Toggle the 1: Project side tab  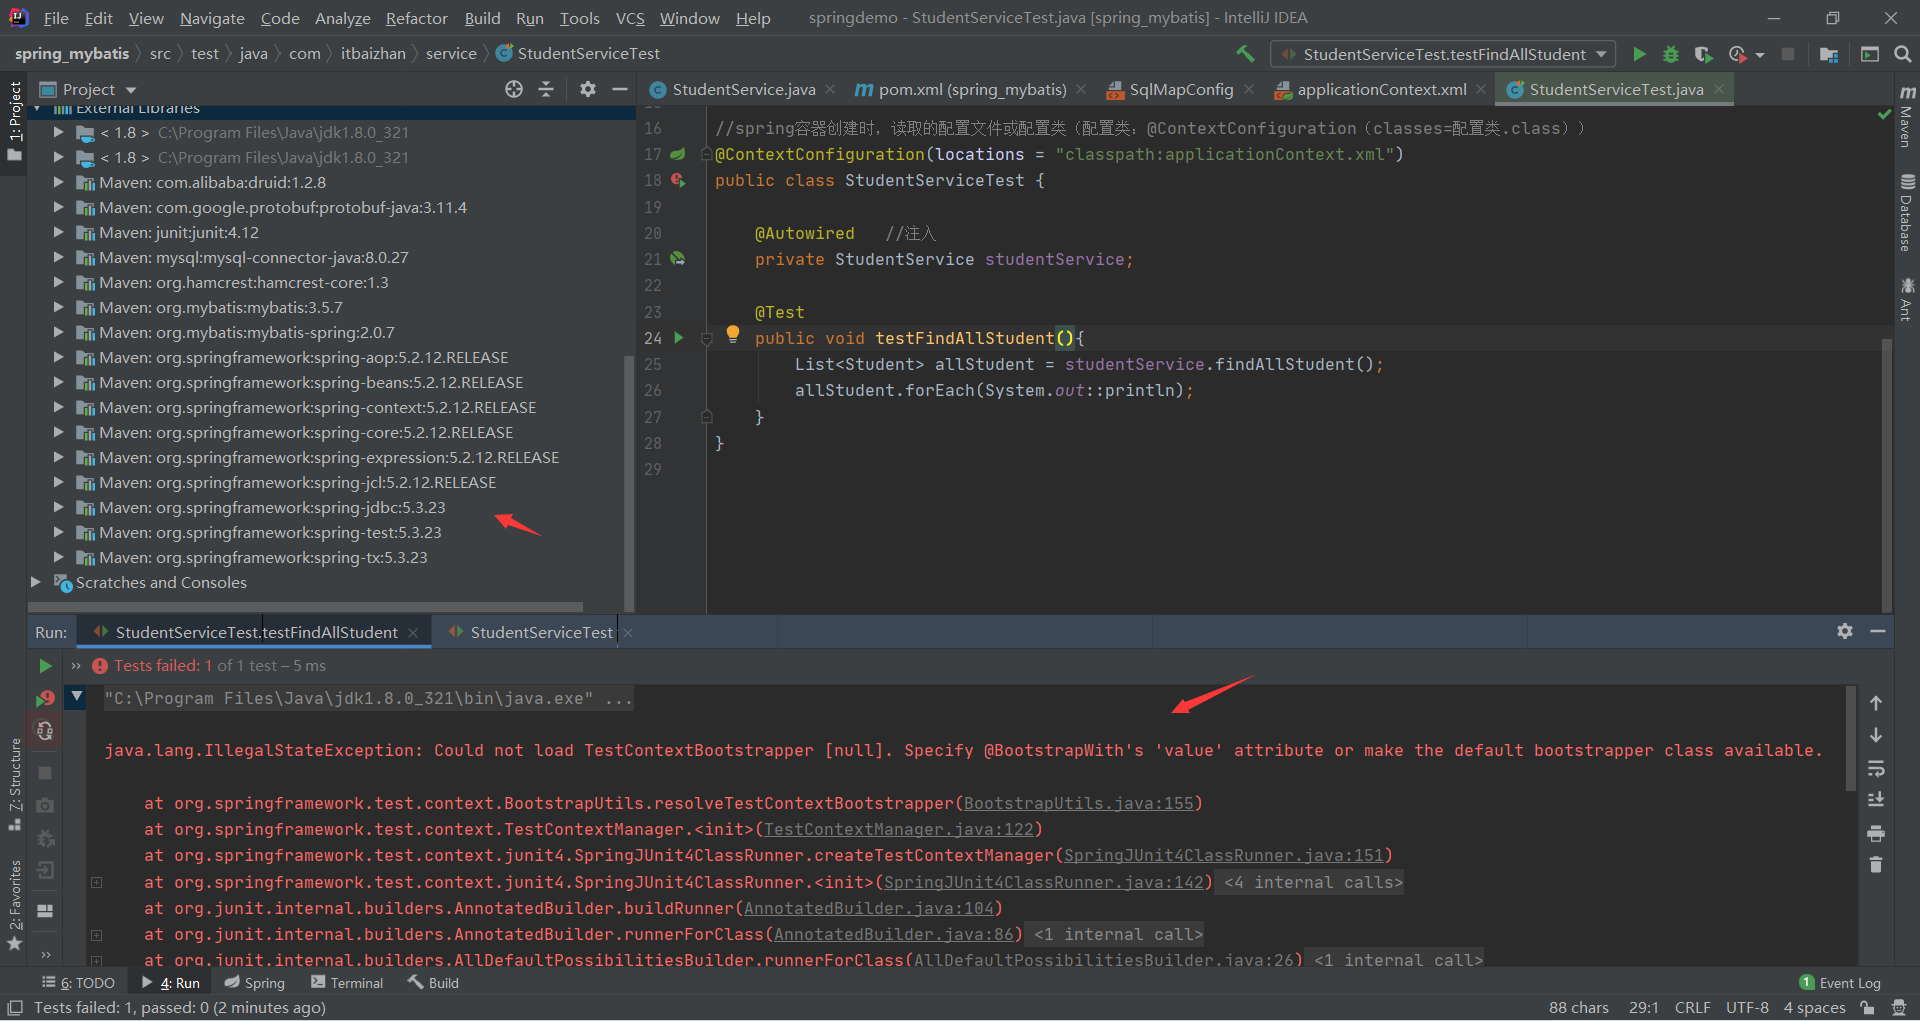click(14, 121)
